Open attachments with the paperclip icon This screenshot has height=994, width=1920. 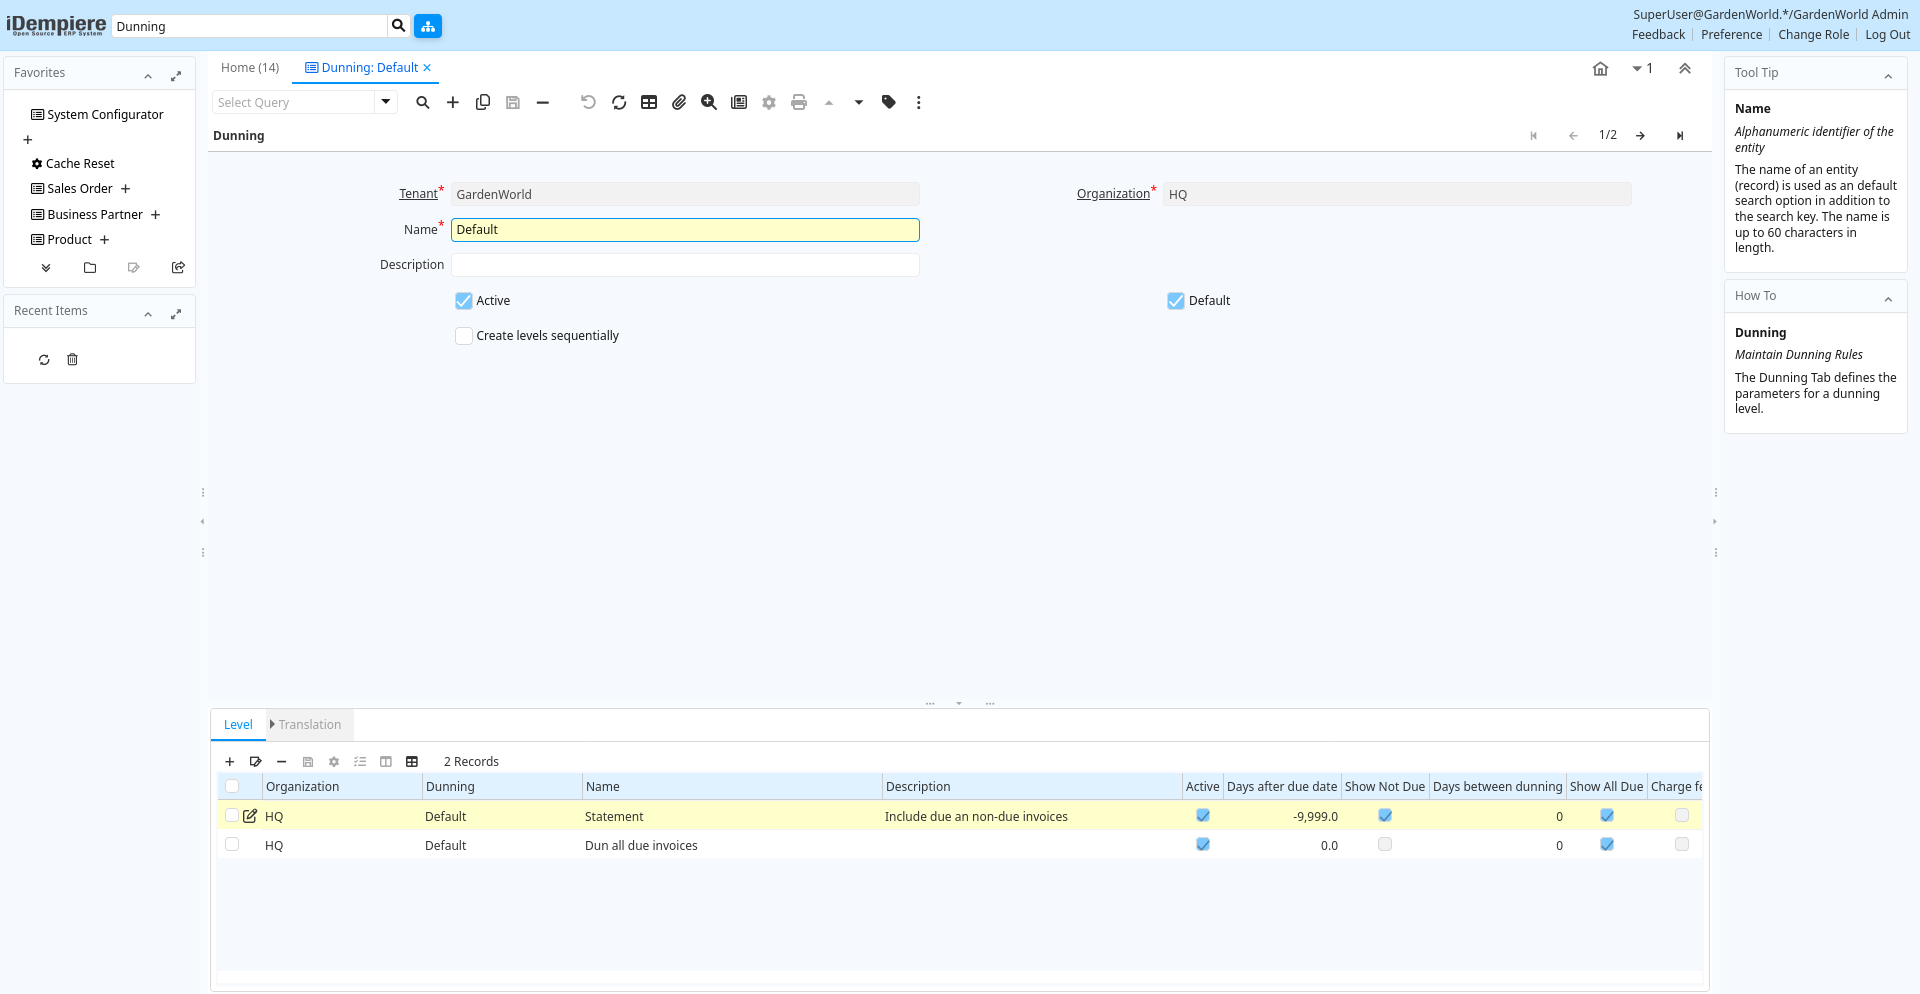pos(679,102)
